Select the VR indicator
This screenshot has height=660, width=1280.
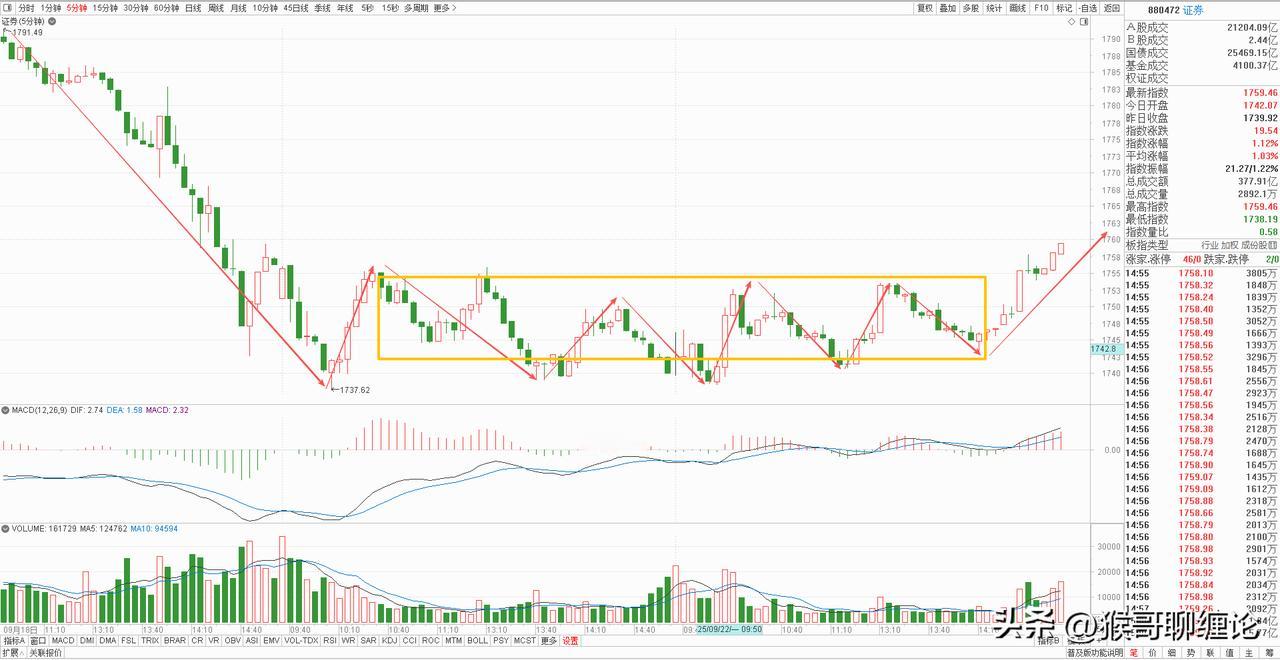(x=214, y=641)
